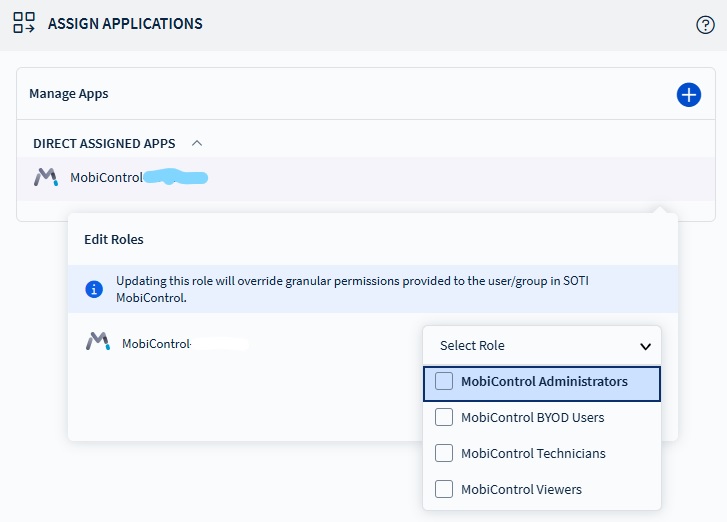The height and width of the screenshot is (522, 727).
Task: Click the blue info icon in the banner
Action: click(94, 289)
